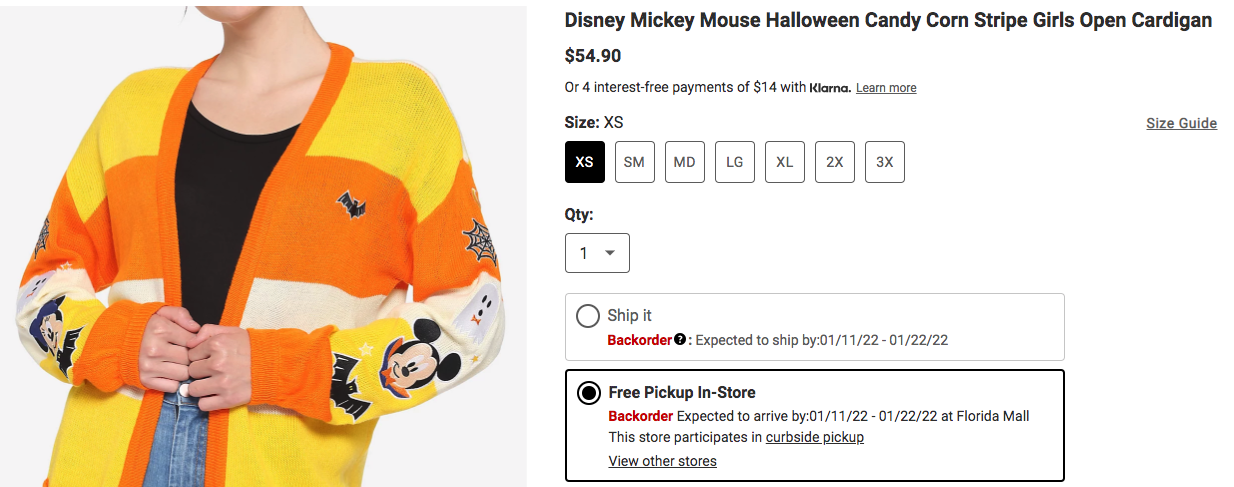Pick the MD size option
Viewport: 1234px width, 487px height.
point(685,162)
